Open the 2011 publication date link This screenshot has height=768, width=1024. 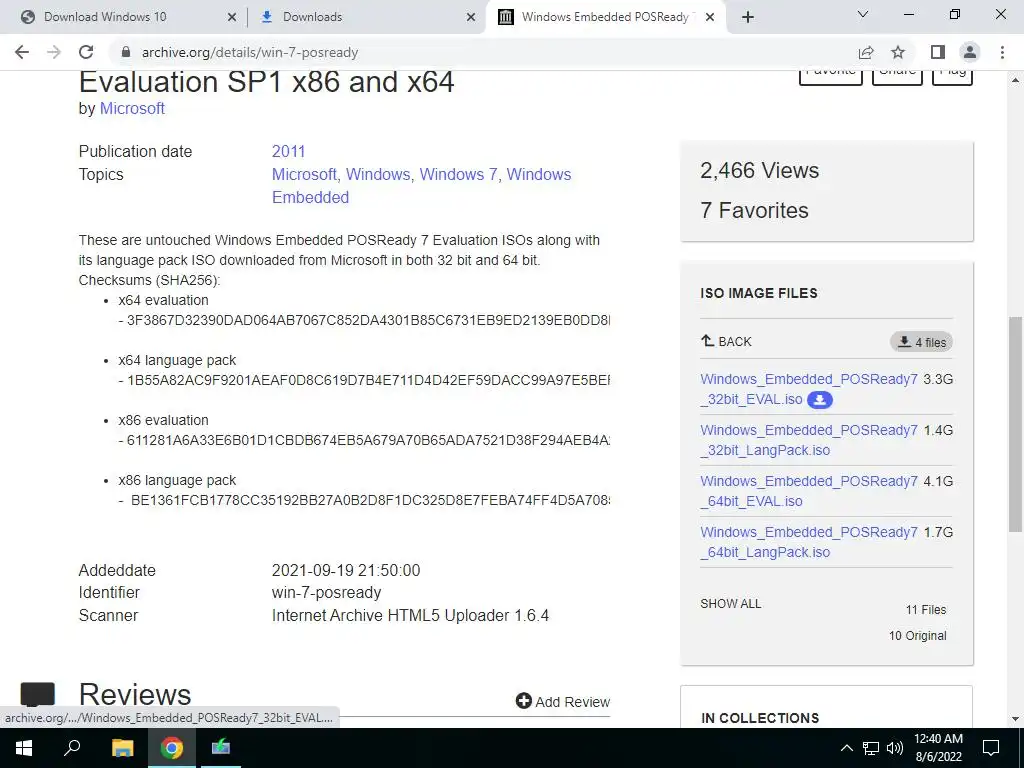click(x=289, y=152)
